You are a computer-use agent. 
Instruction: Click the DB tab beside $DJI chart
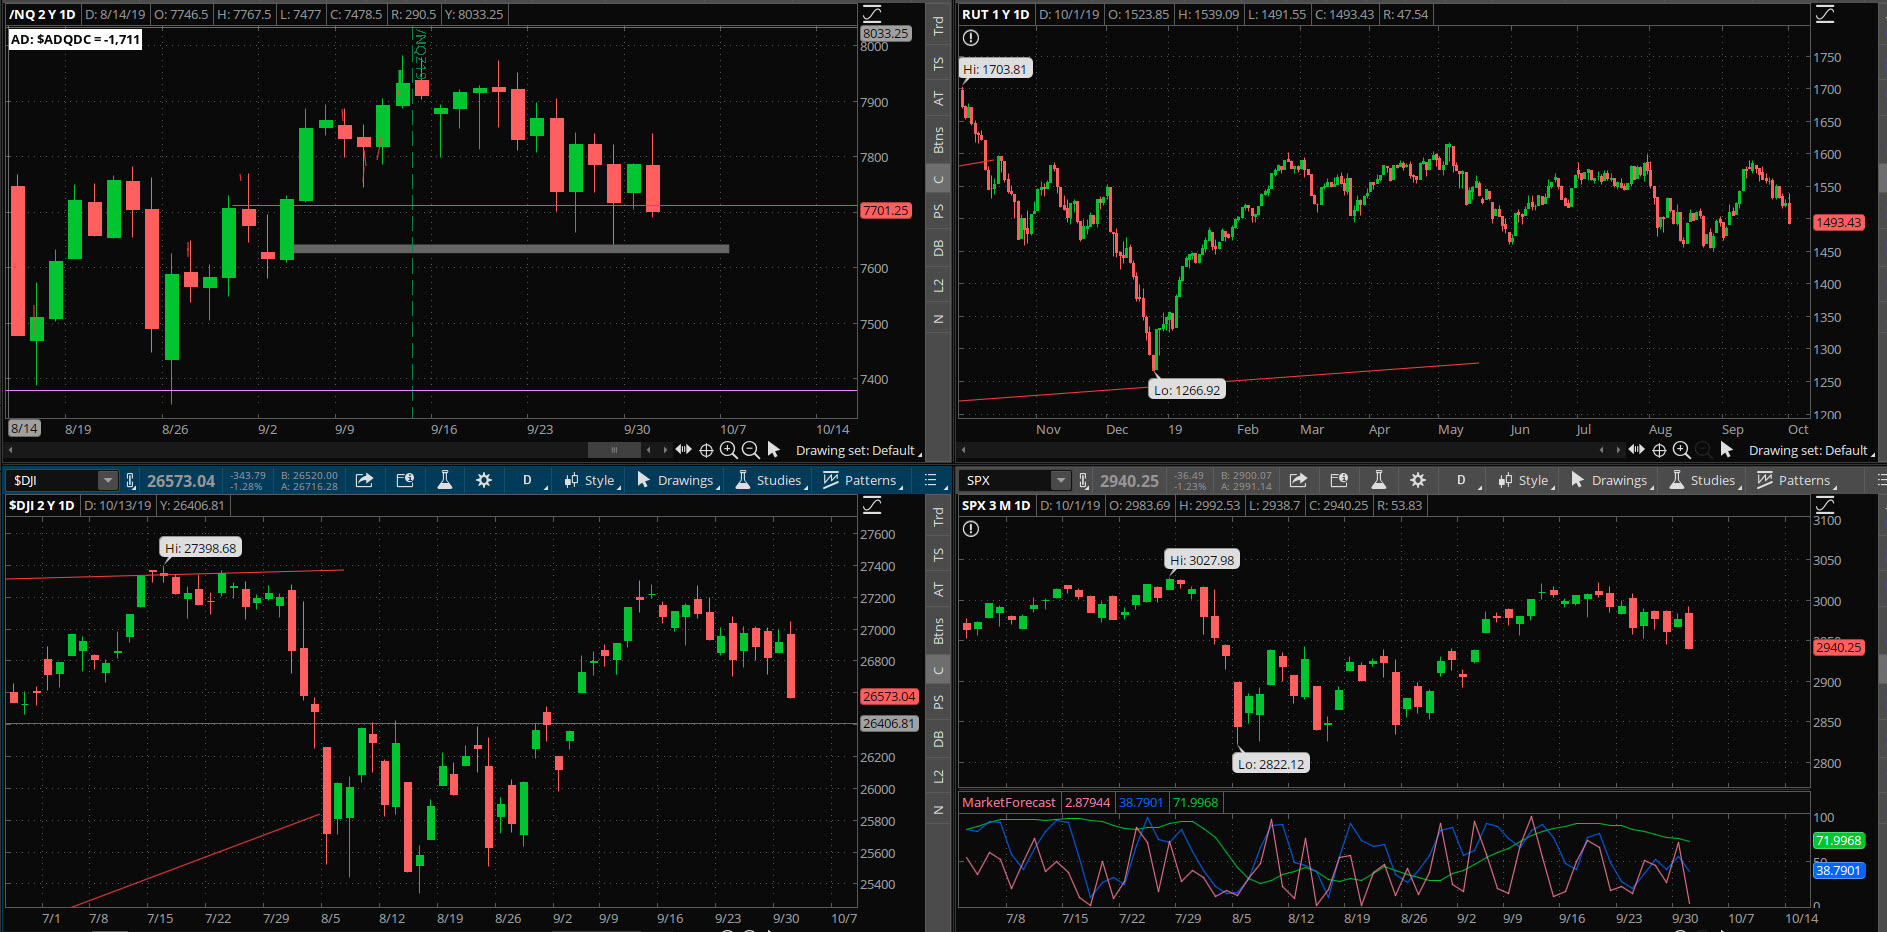click(x=938, y=739)
